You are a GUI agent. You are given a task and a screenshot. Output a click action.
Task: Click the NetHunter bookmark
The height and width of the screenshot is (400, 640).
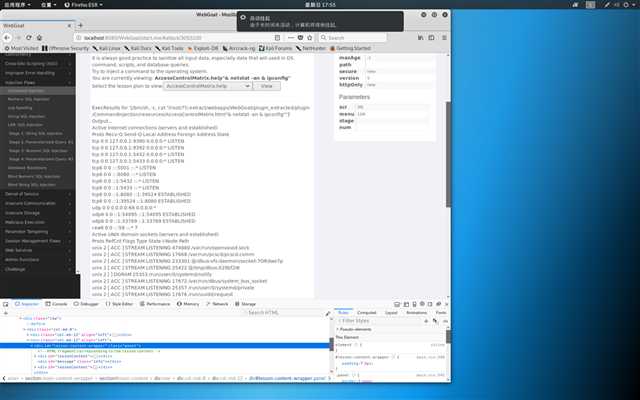tap(311, 48)
